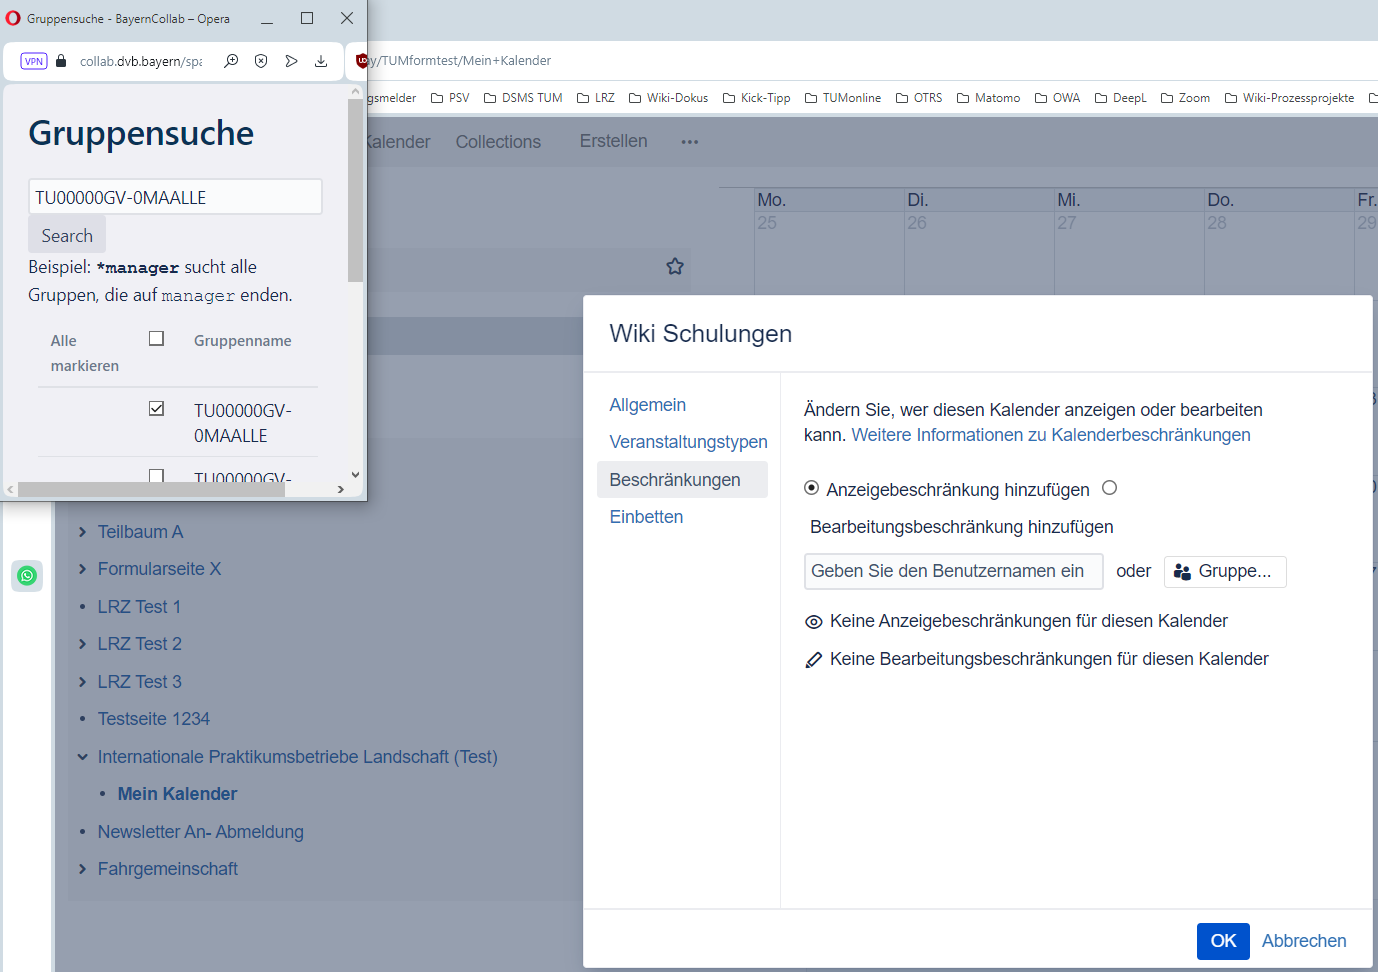Click the Benutzernamen input field

tap(953, 571)
